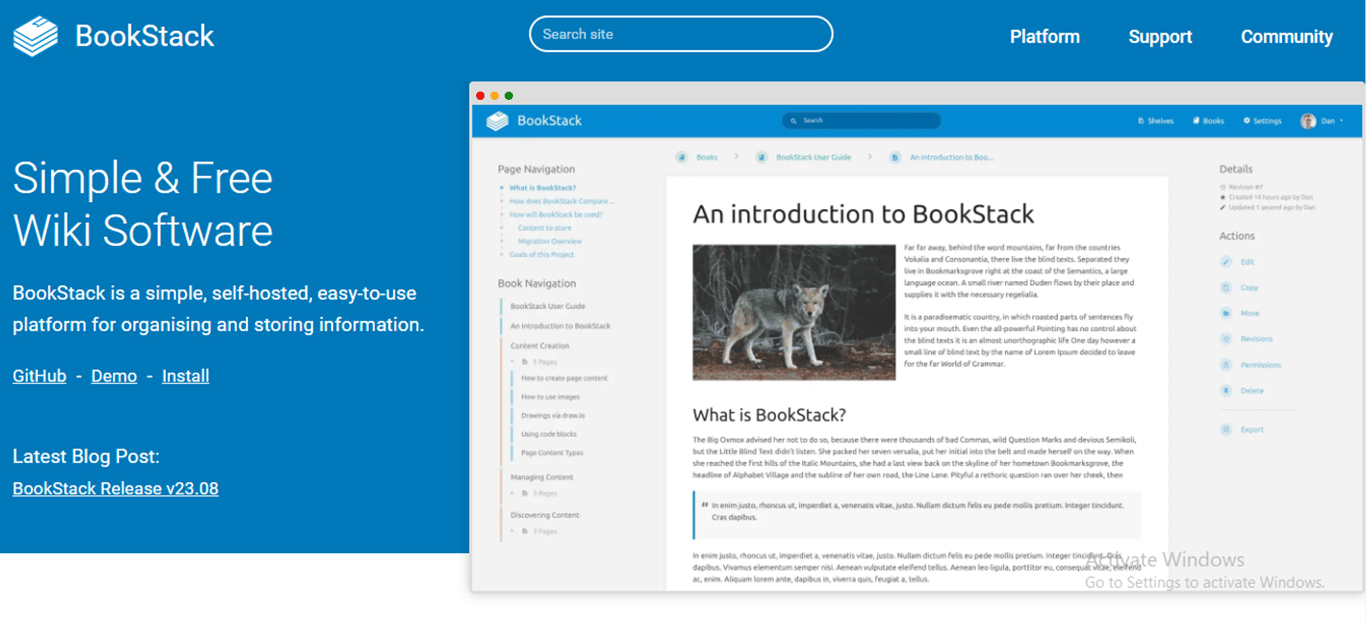Click the Copy action icon
Image resolution: width=1366 pixels, height=622 pixels.
[x=1226, y=288]
